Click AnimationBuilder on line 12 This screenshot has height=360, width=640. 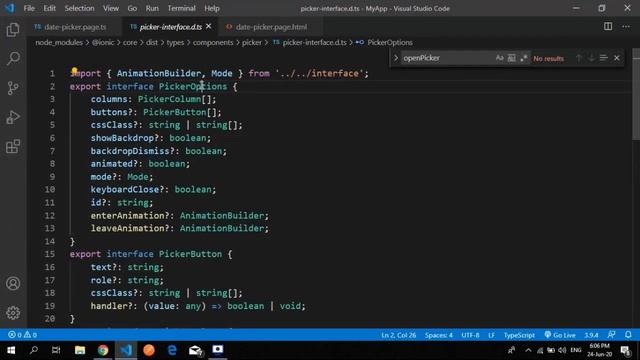pos(222,216)
